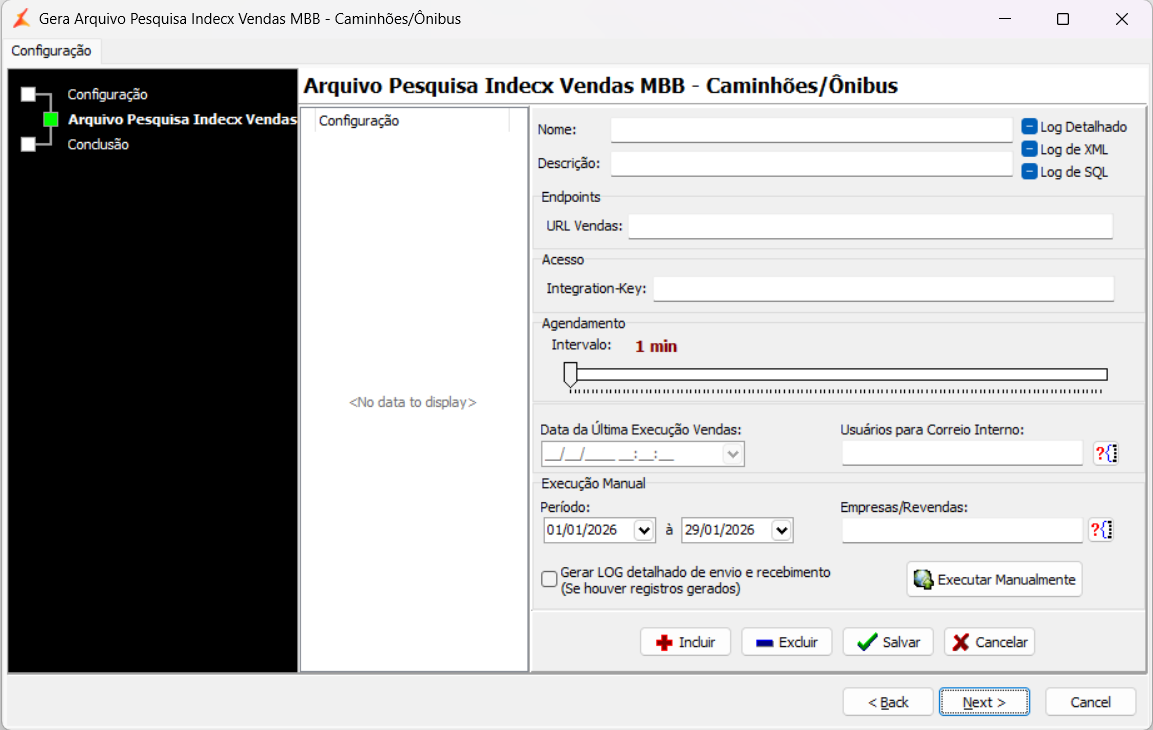Click the '1 min' interval value
Image resolution: width=1153 pixels, height=730 pixels.
click(x=656, y=346)
